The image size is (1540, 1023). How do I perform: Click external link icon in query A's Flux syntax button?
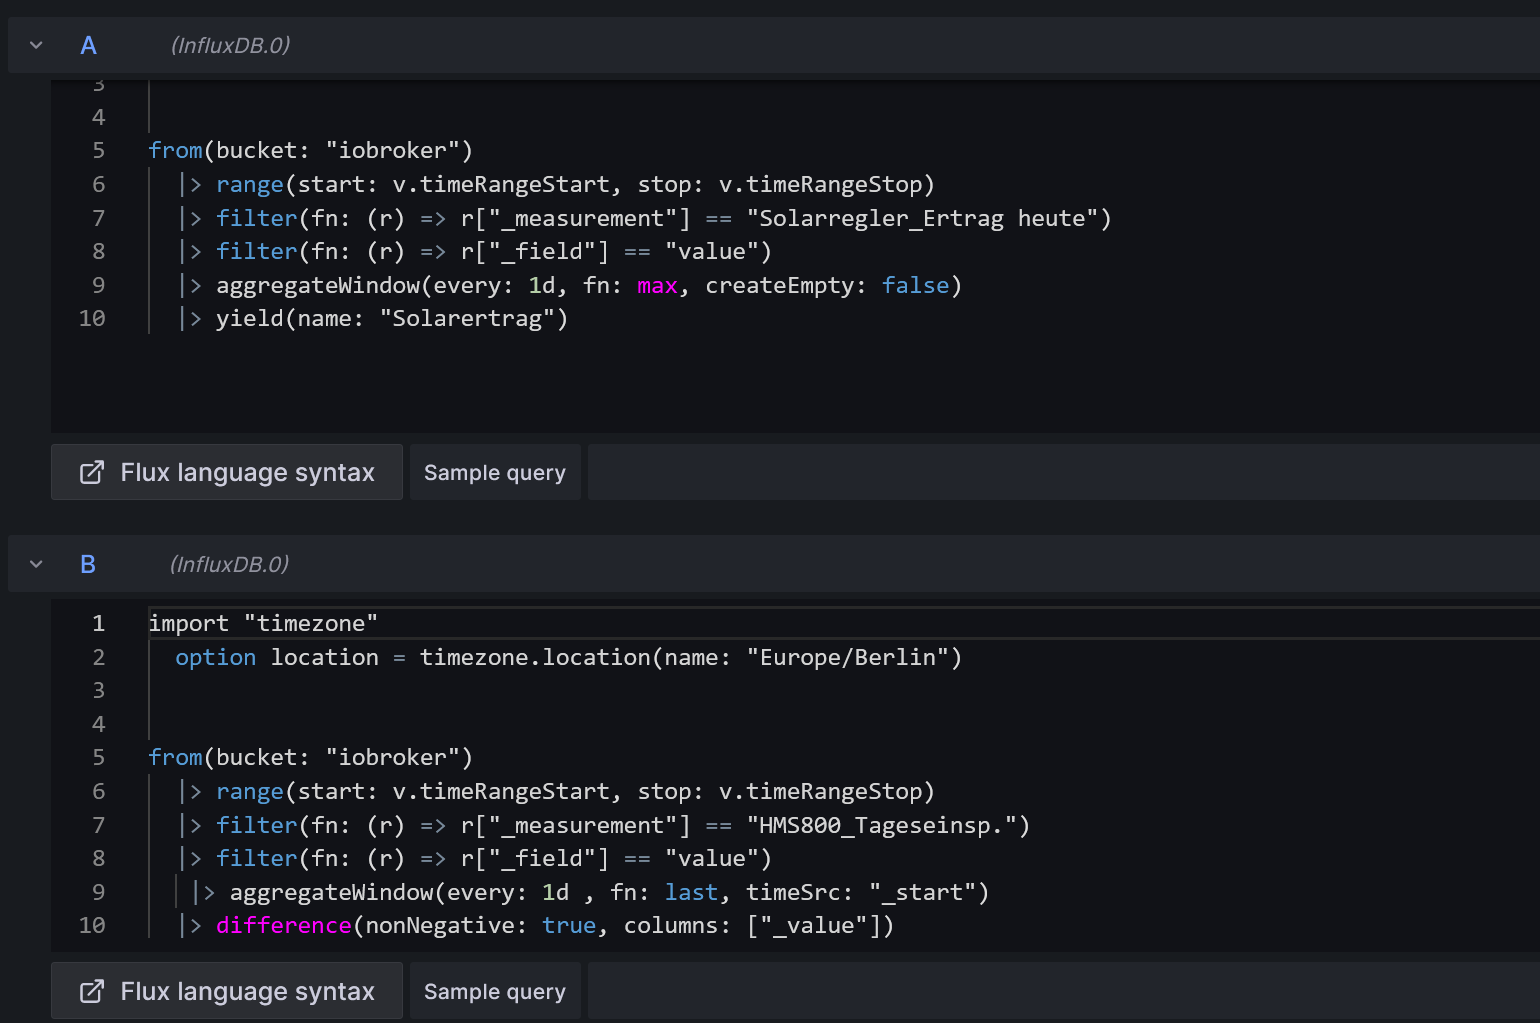pyautogui.click(x=91, y=472)
